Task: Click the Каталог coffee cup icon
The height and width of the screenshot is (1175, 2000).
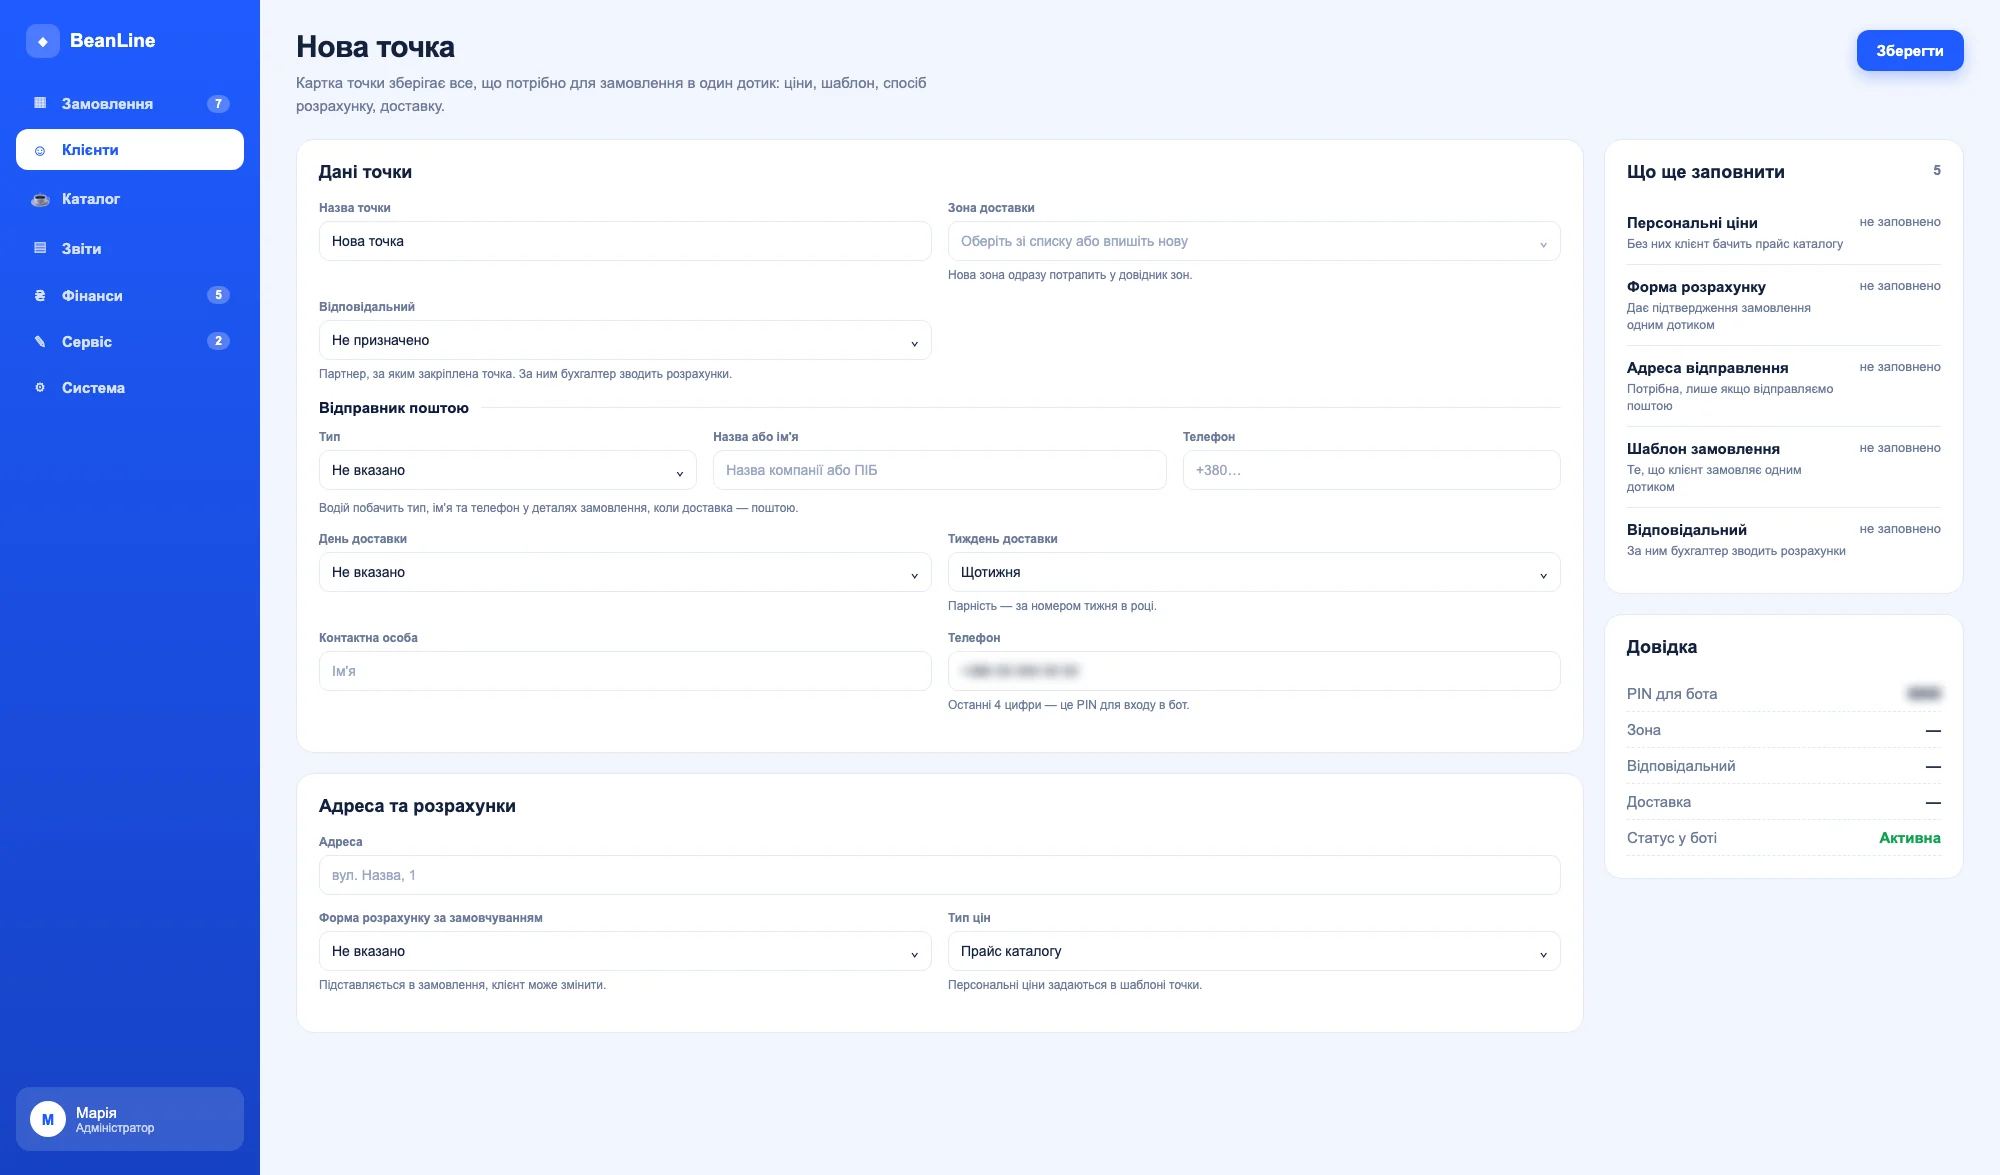Action: click(x=40, y=199)
